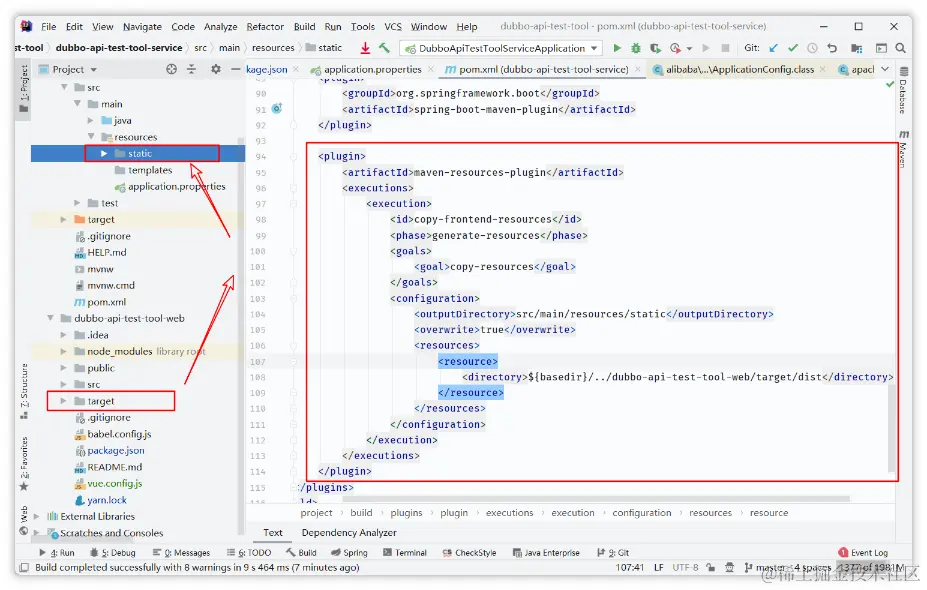Open the Database side tool window
Viewport: 927px width, 590px height.
tap(903, 90)
